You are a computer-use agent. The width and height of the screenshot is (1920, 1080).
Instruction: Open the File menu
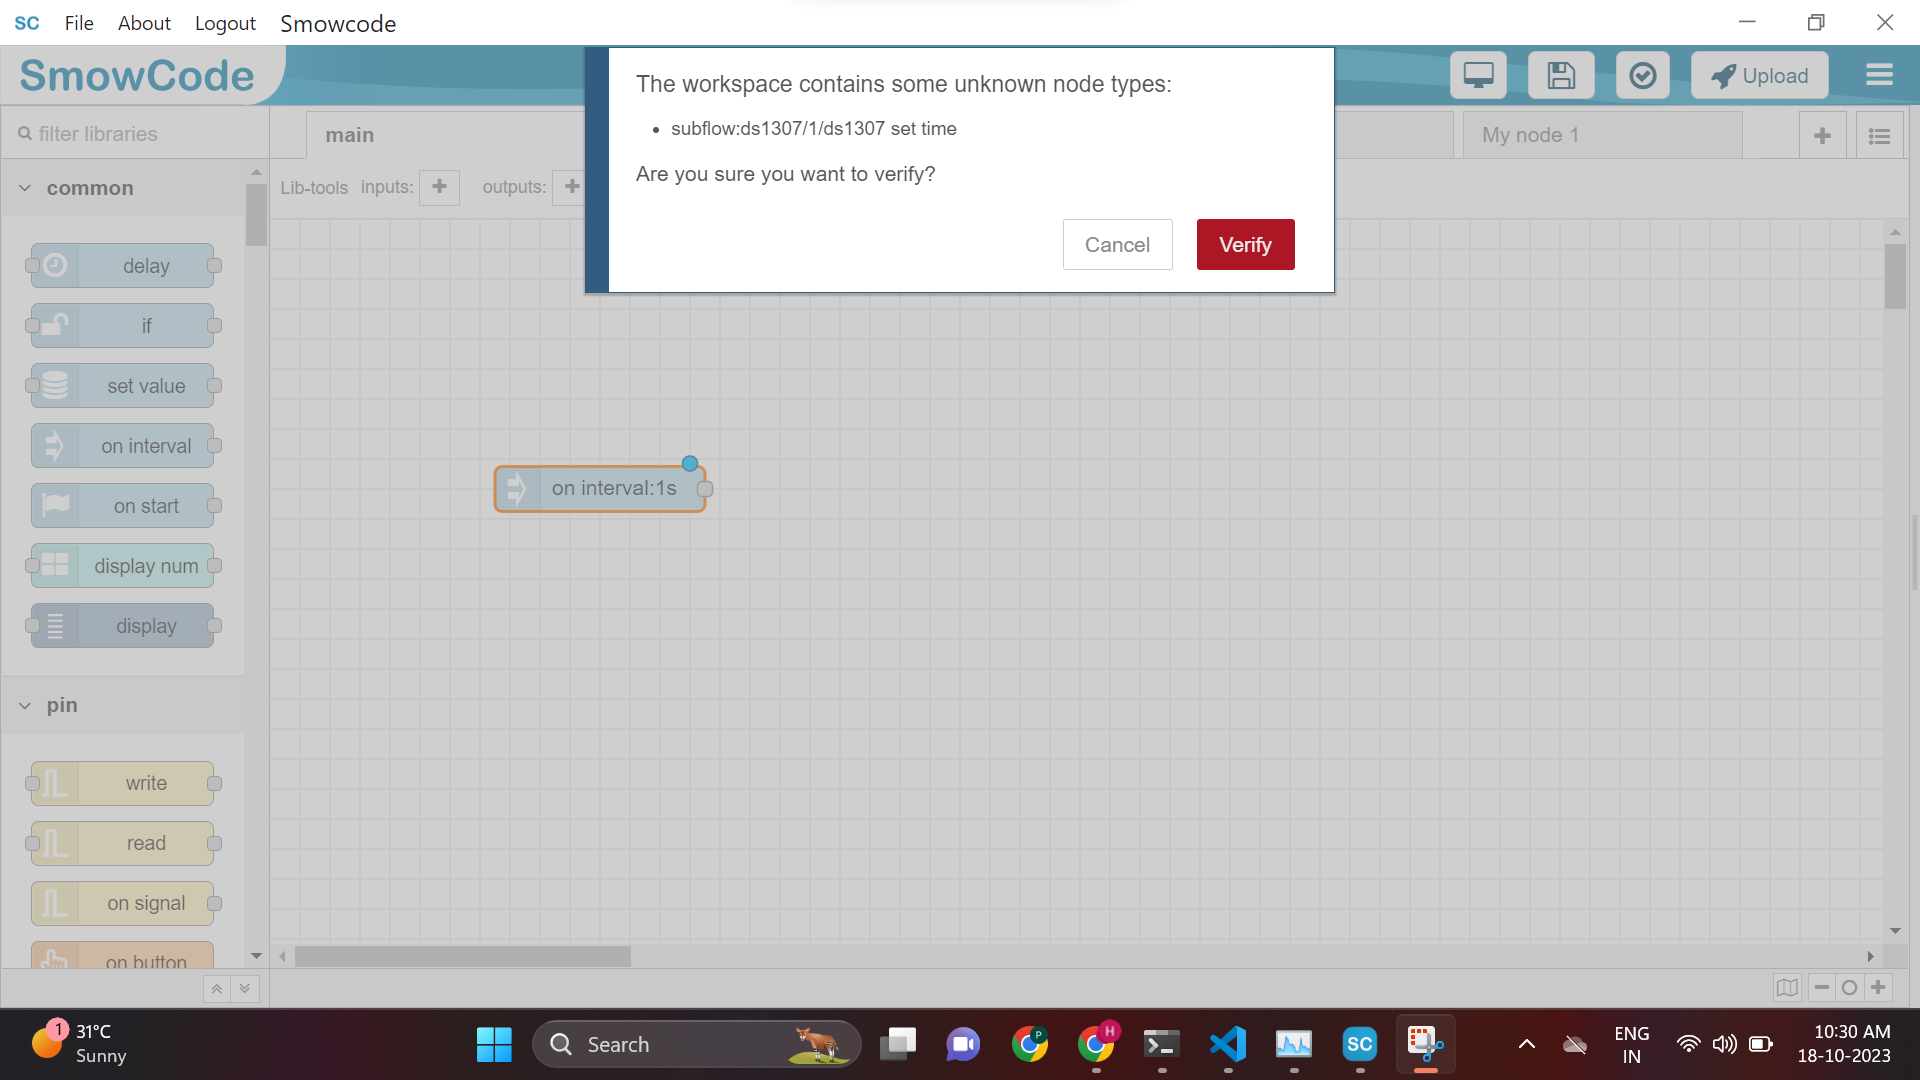pos(78,23)
